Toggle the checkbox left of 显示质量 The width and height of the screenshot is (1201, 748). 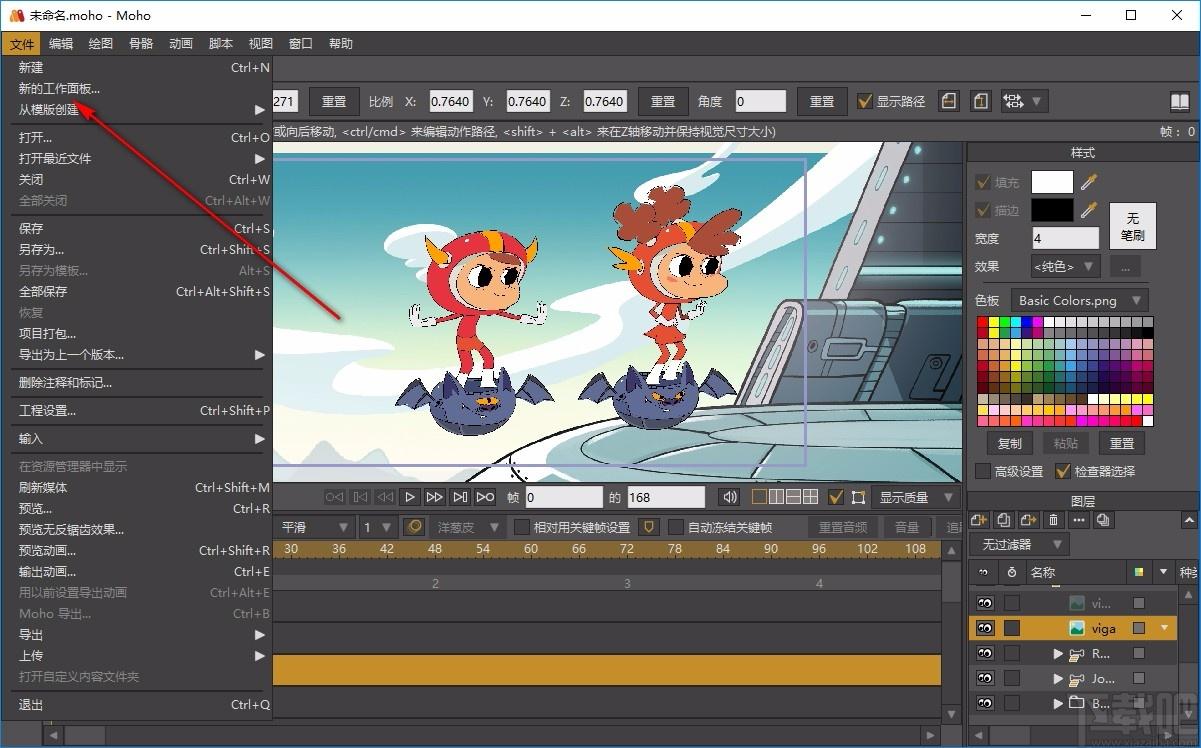tap(836, 497)
